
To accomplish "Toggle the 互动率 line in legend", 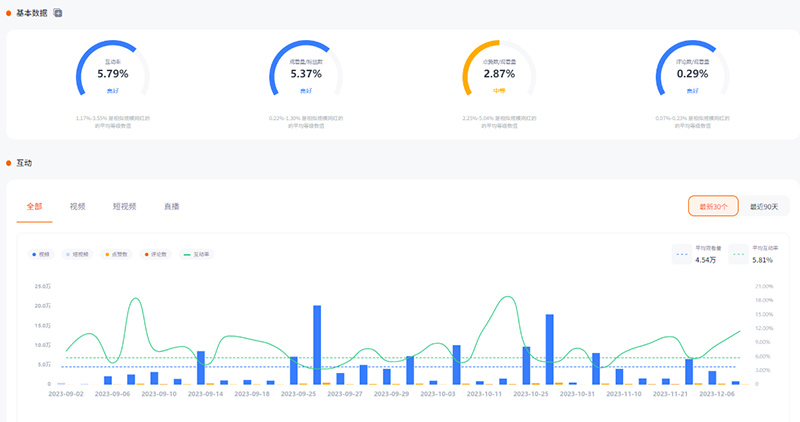I will point(193,254).
